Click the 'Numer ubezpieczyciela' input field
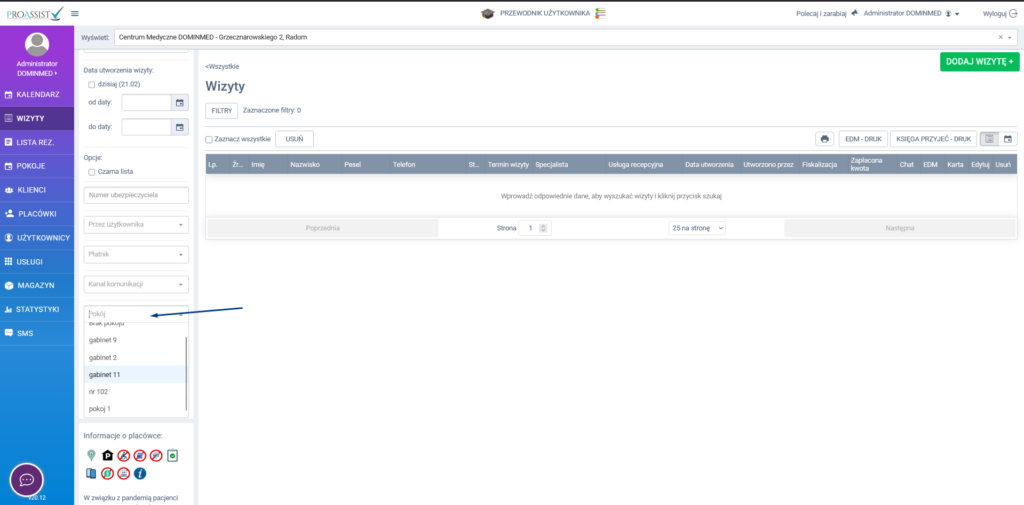Viewport: 1024px width, 505px height. coord(136,195)
